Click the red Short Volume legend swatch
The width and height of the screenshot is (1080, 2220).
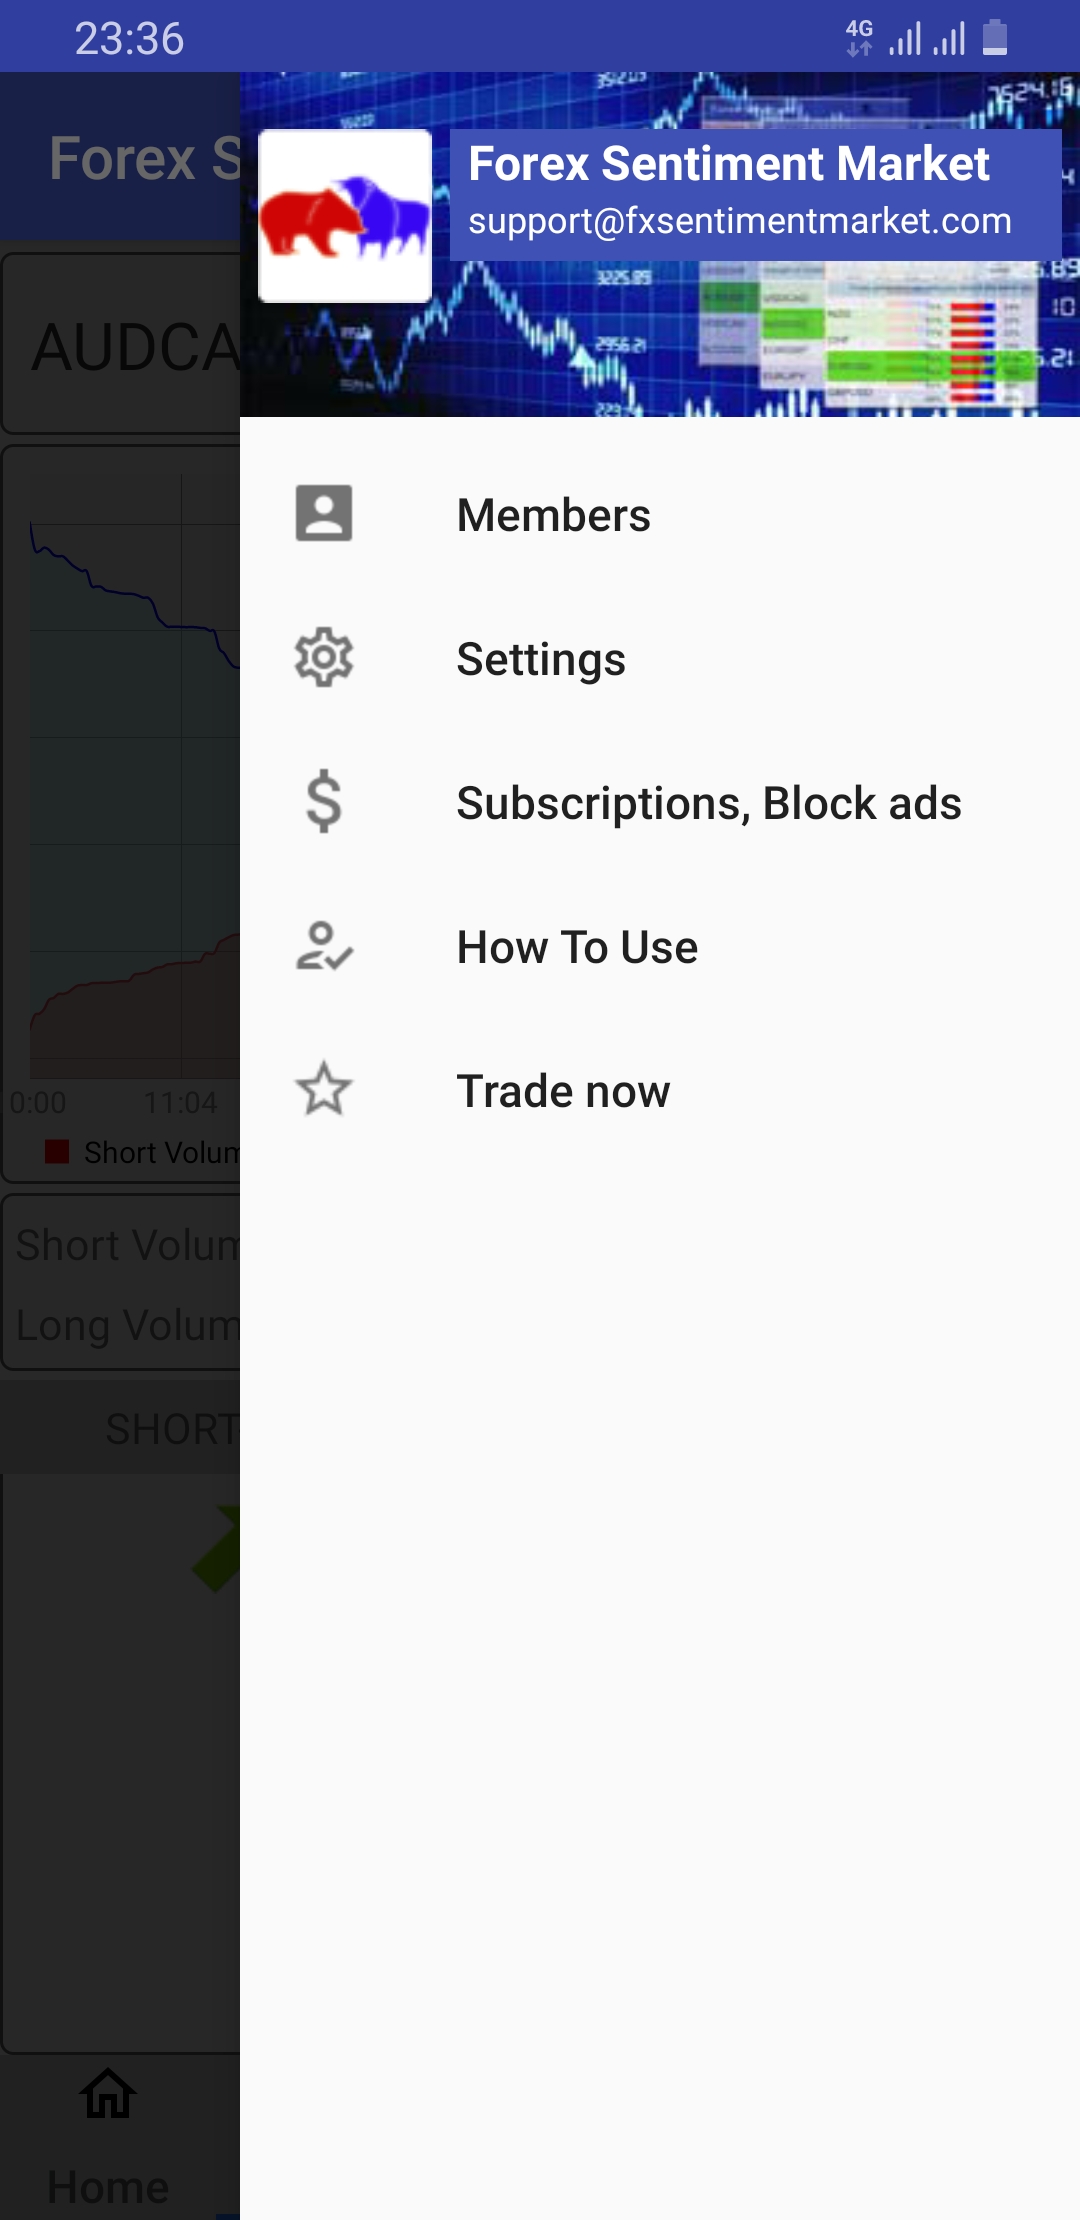57,1152
